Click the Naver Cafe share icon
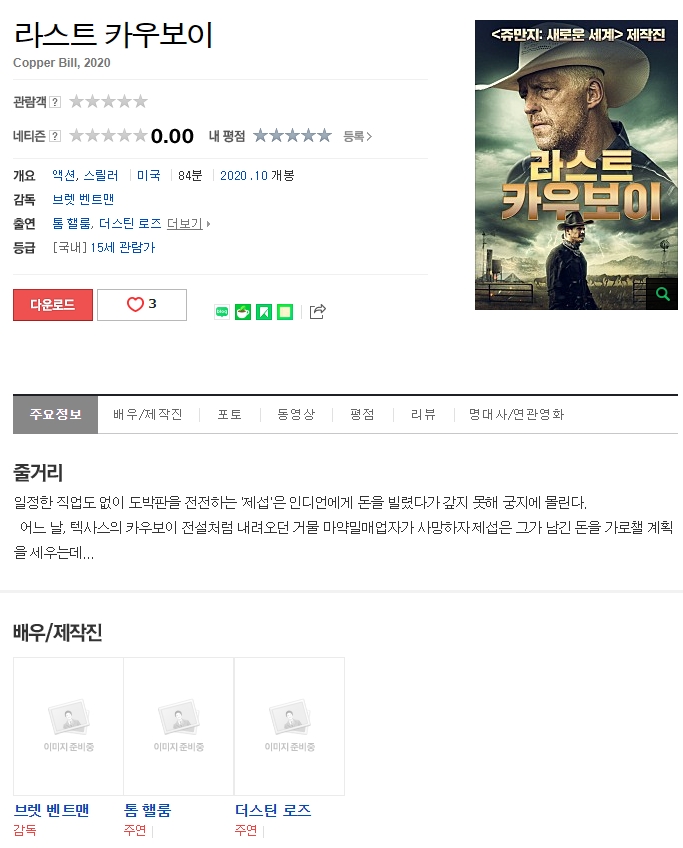 point(243,312)
